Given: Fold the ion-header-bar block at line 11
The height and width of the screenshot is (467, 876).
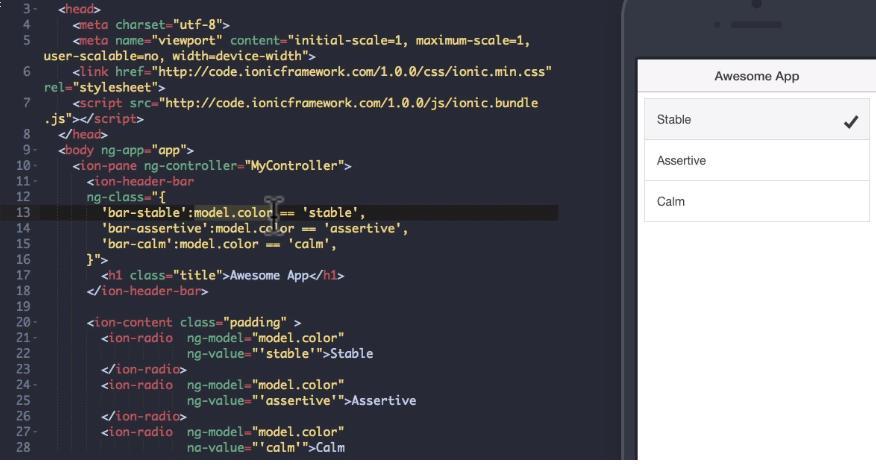Looking at the screenshot, I should 36,182.
